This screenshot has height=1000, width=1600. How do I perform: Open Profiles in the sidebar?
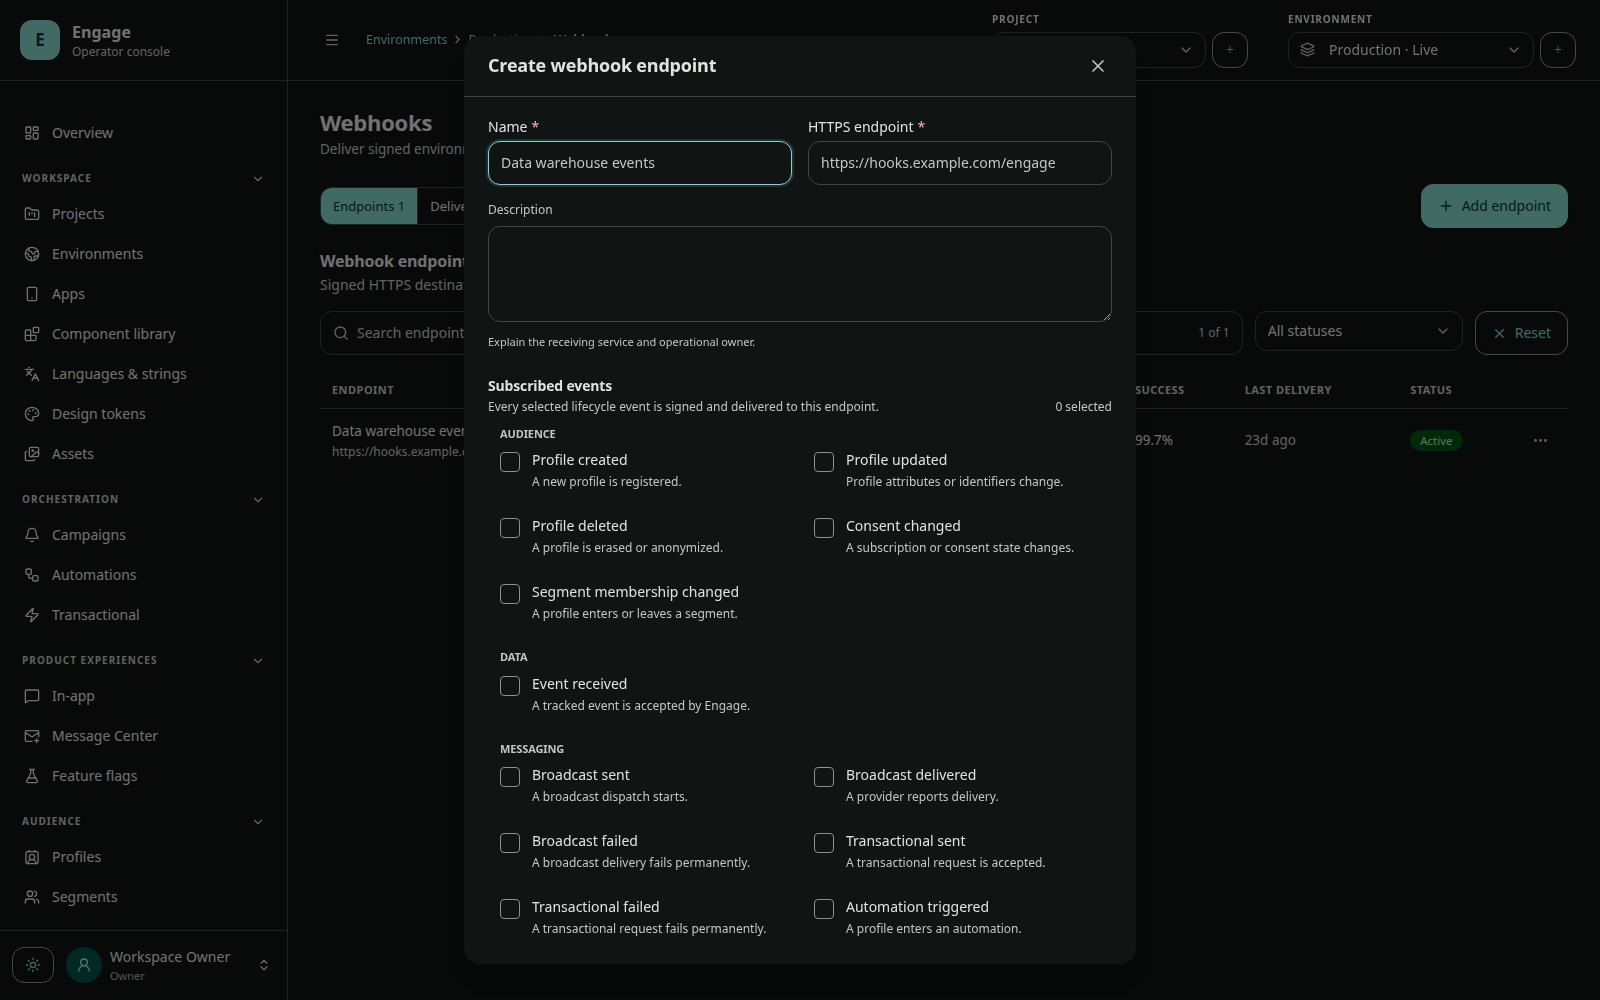tap(76, 857)
